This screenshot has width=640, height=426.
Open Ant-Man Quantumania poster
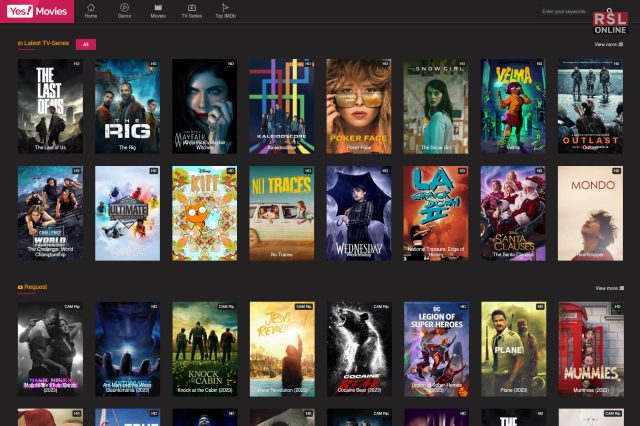[x=127, y=349]
